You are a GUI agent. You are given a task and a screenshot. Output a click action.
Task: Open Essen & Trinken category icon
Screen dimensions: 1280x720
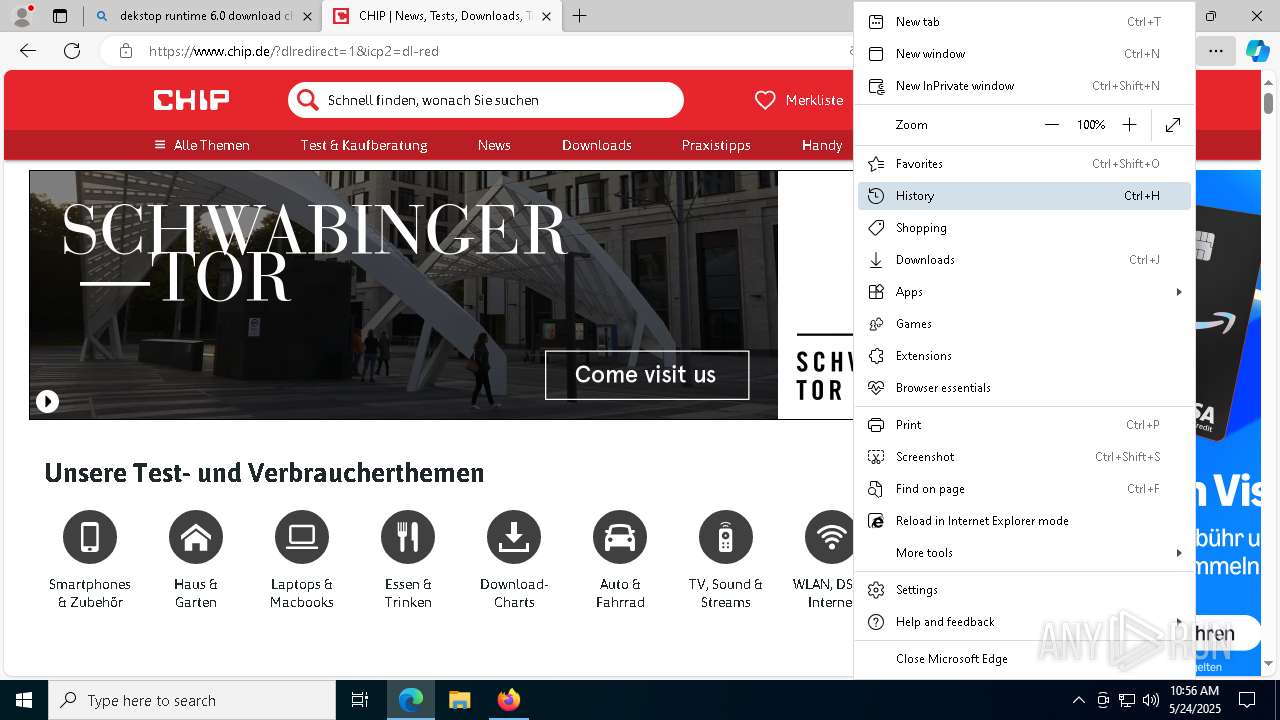pyautogui.click(x=408, y=537)
